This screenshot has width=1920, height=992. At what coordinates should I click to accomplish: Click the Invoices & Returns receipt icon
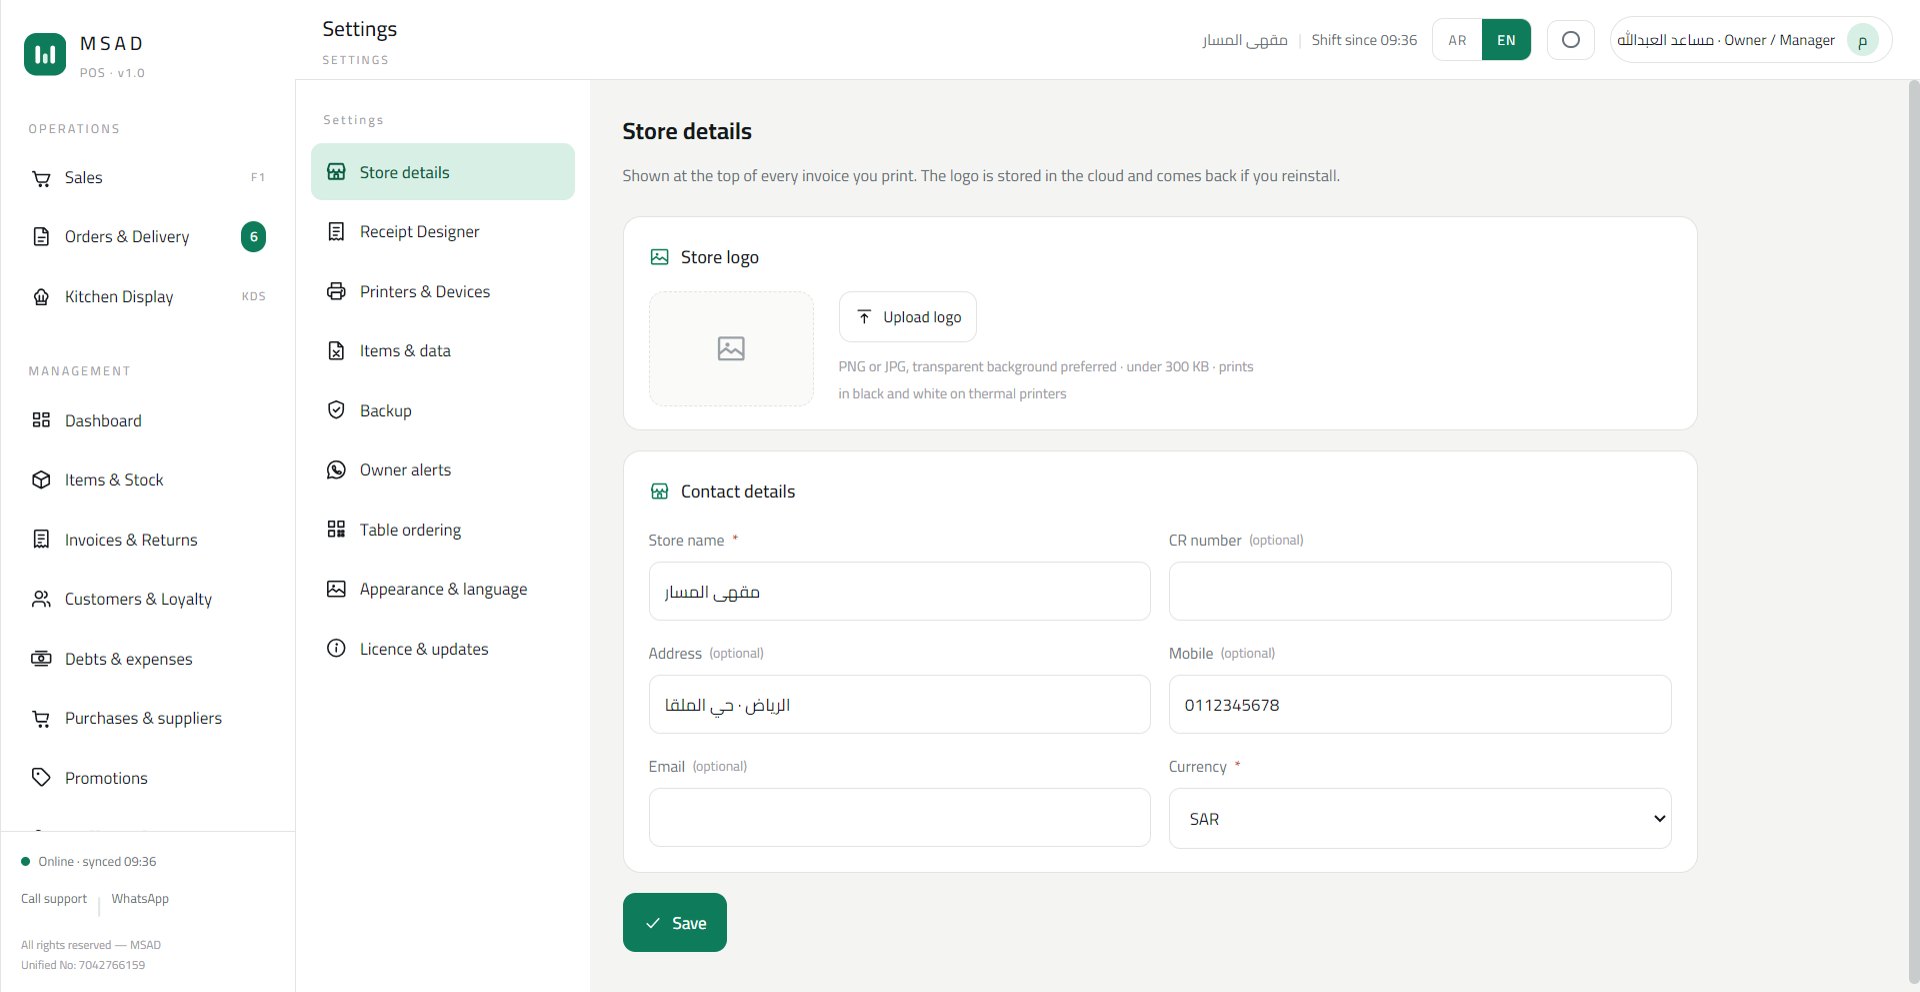click(x=41, y=540)
